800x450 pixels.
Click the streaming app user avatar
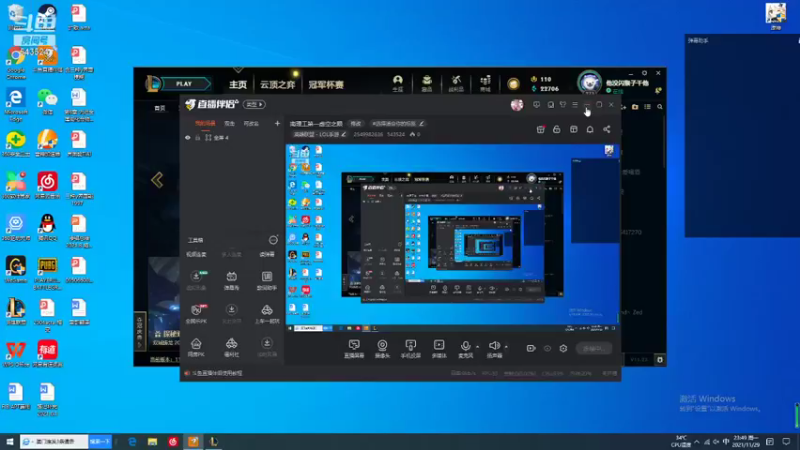(517, 105)
